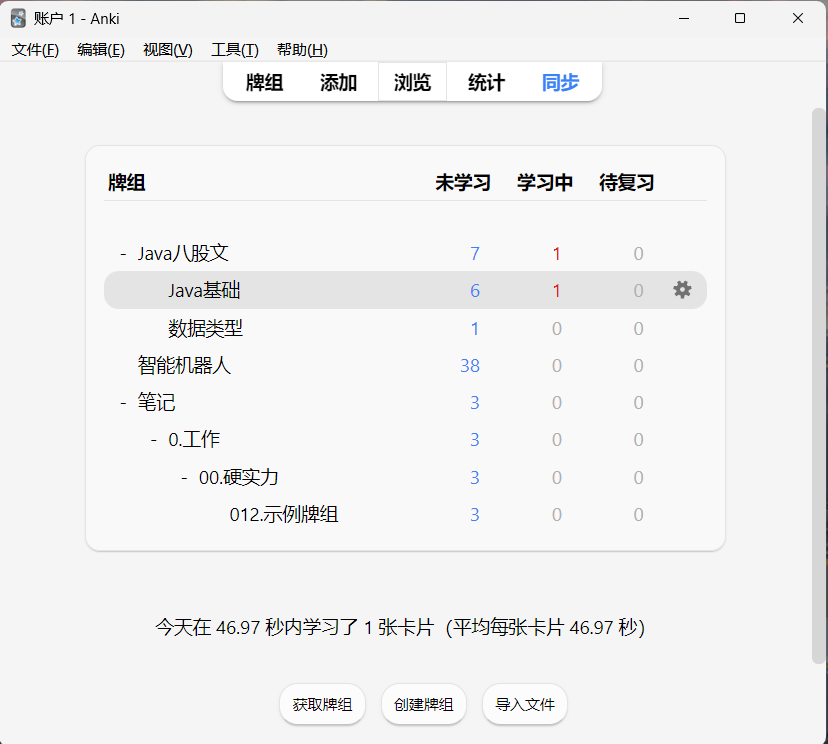Click the learning count 1 for Java基础
Image resolution: width=828 pixels, height=744 pixels.
(x=557, y=290)
